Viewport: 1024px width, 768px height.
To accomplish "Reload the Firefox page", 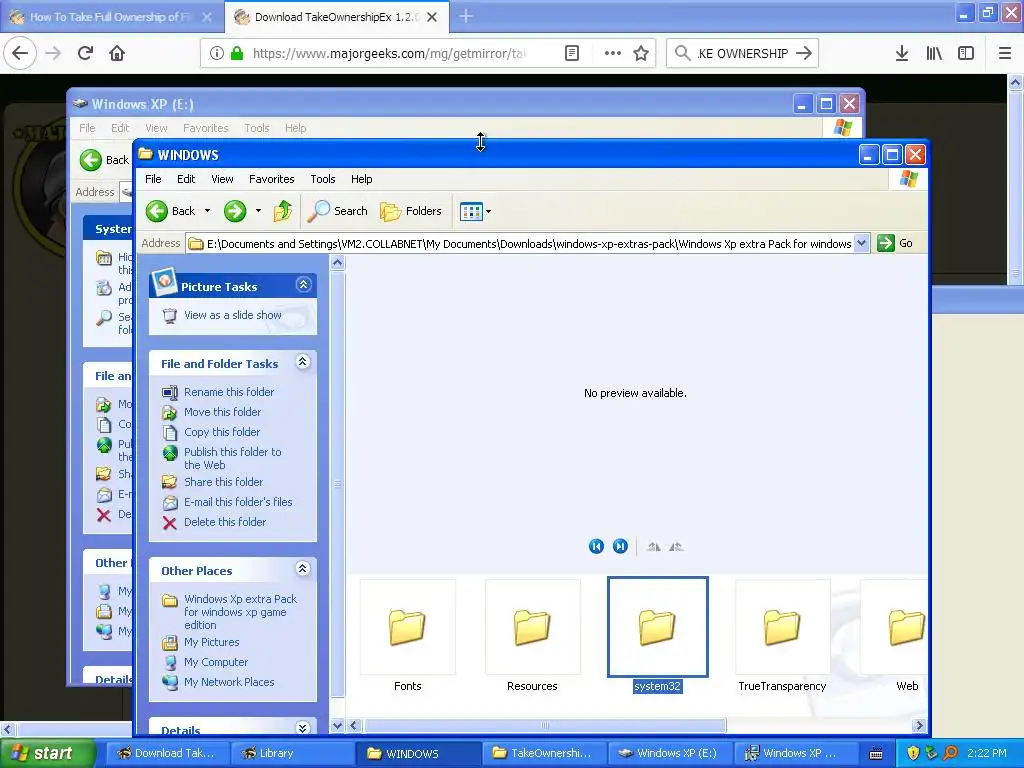I will click(x=85, y=53).
